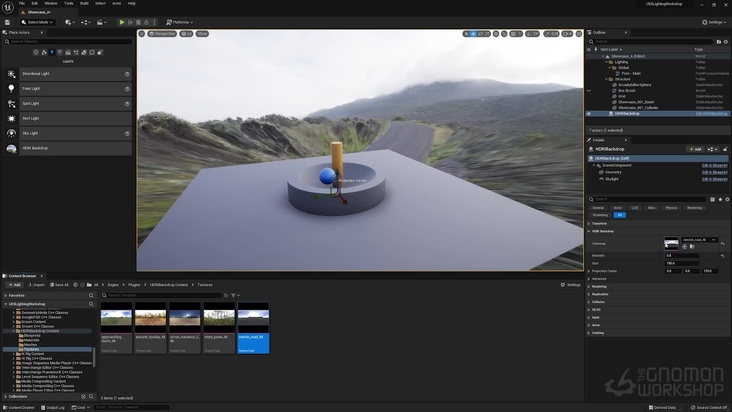Open Outliner settings gear
The width and height of the screenshot is (732, 412).
click(x=726, y=42)
